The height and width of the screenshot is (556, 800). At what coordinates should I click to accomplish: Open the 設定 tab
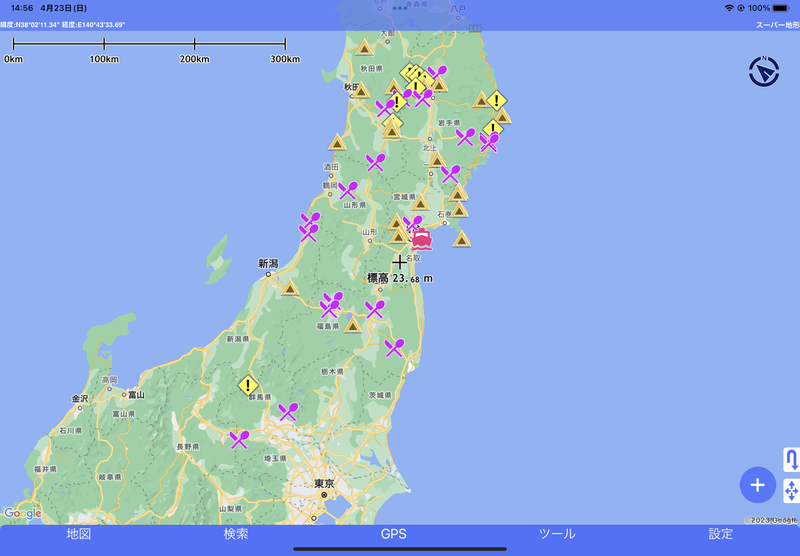pos(720,534)
